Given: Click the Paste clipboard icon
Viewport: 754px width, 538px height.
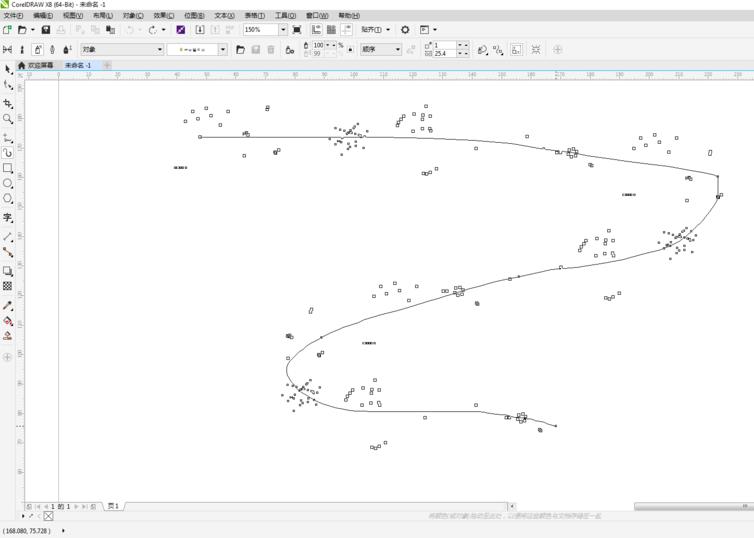Looking at the screenshot, I should click(111, 30).
